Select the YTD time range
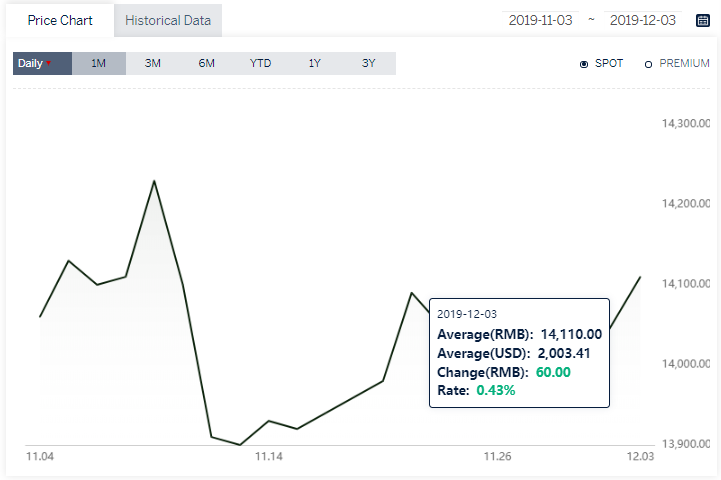The width and height of the screenshot is (721, 480). point(260,63)
